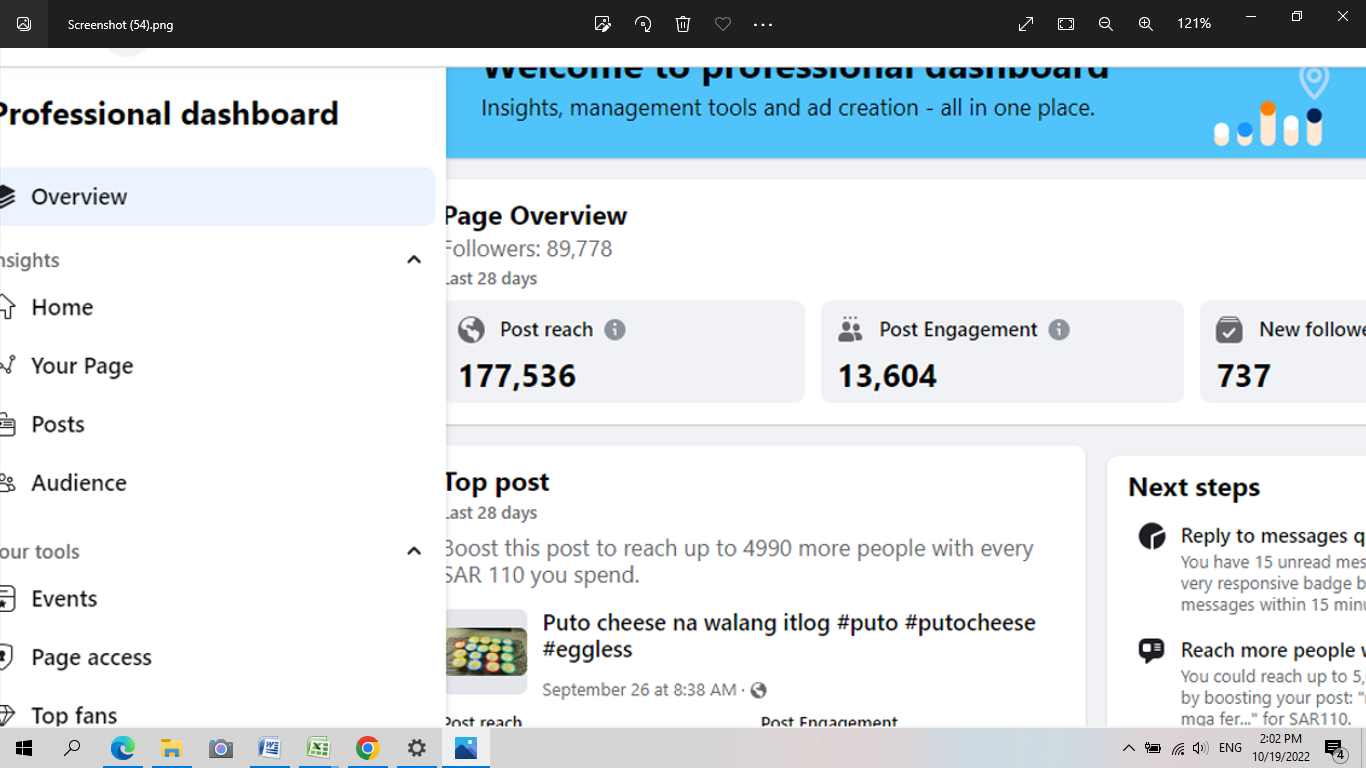Open Excel from the taskbar
Image resolution: width=1366 pixels, height=768 pixels.
tap(318, 748)
